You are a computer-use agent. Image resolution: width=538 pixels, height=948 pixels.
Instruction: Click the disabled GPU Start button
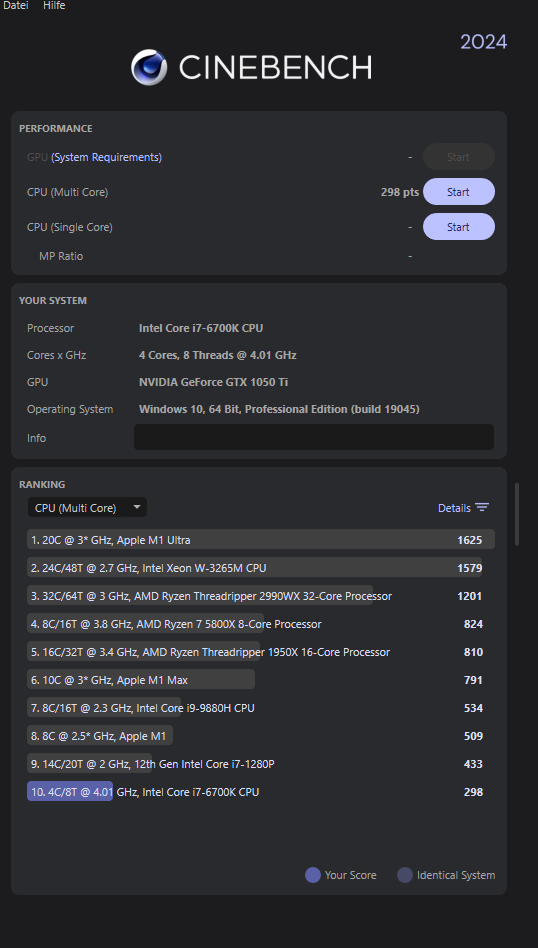[x=458, y=157]
